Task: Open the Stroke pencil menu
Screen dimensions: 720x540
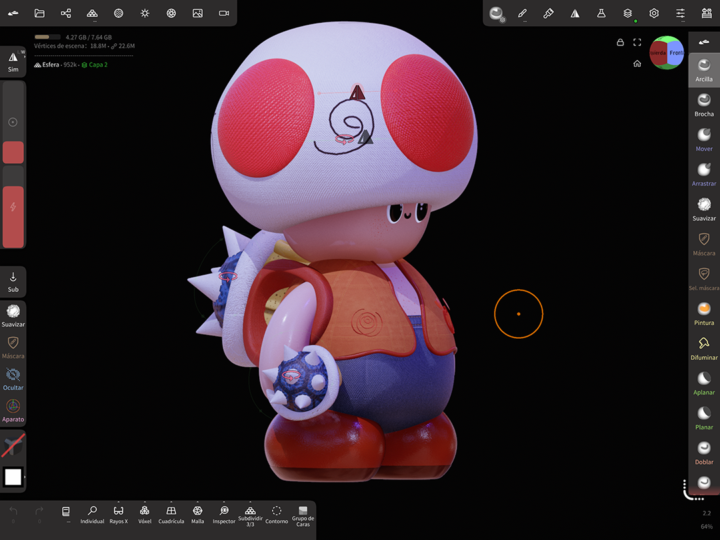Action: click(x=522, y=13)
